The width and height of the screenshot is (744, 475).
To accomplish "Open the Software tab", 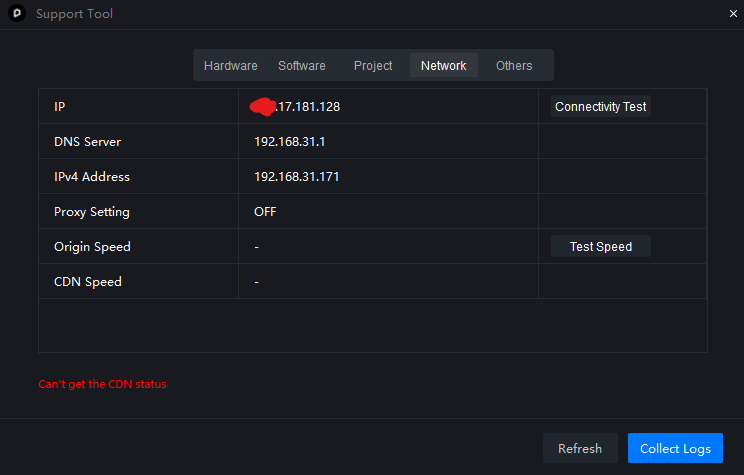I will pyautogui.click(x=302, y=66).
